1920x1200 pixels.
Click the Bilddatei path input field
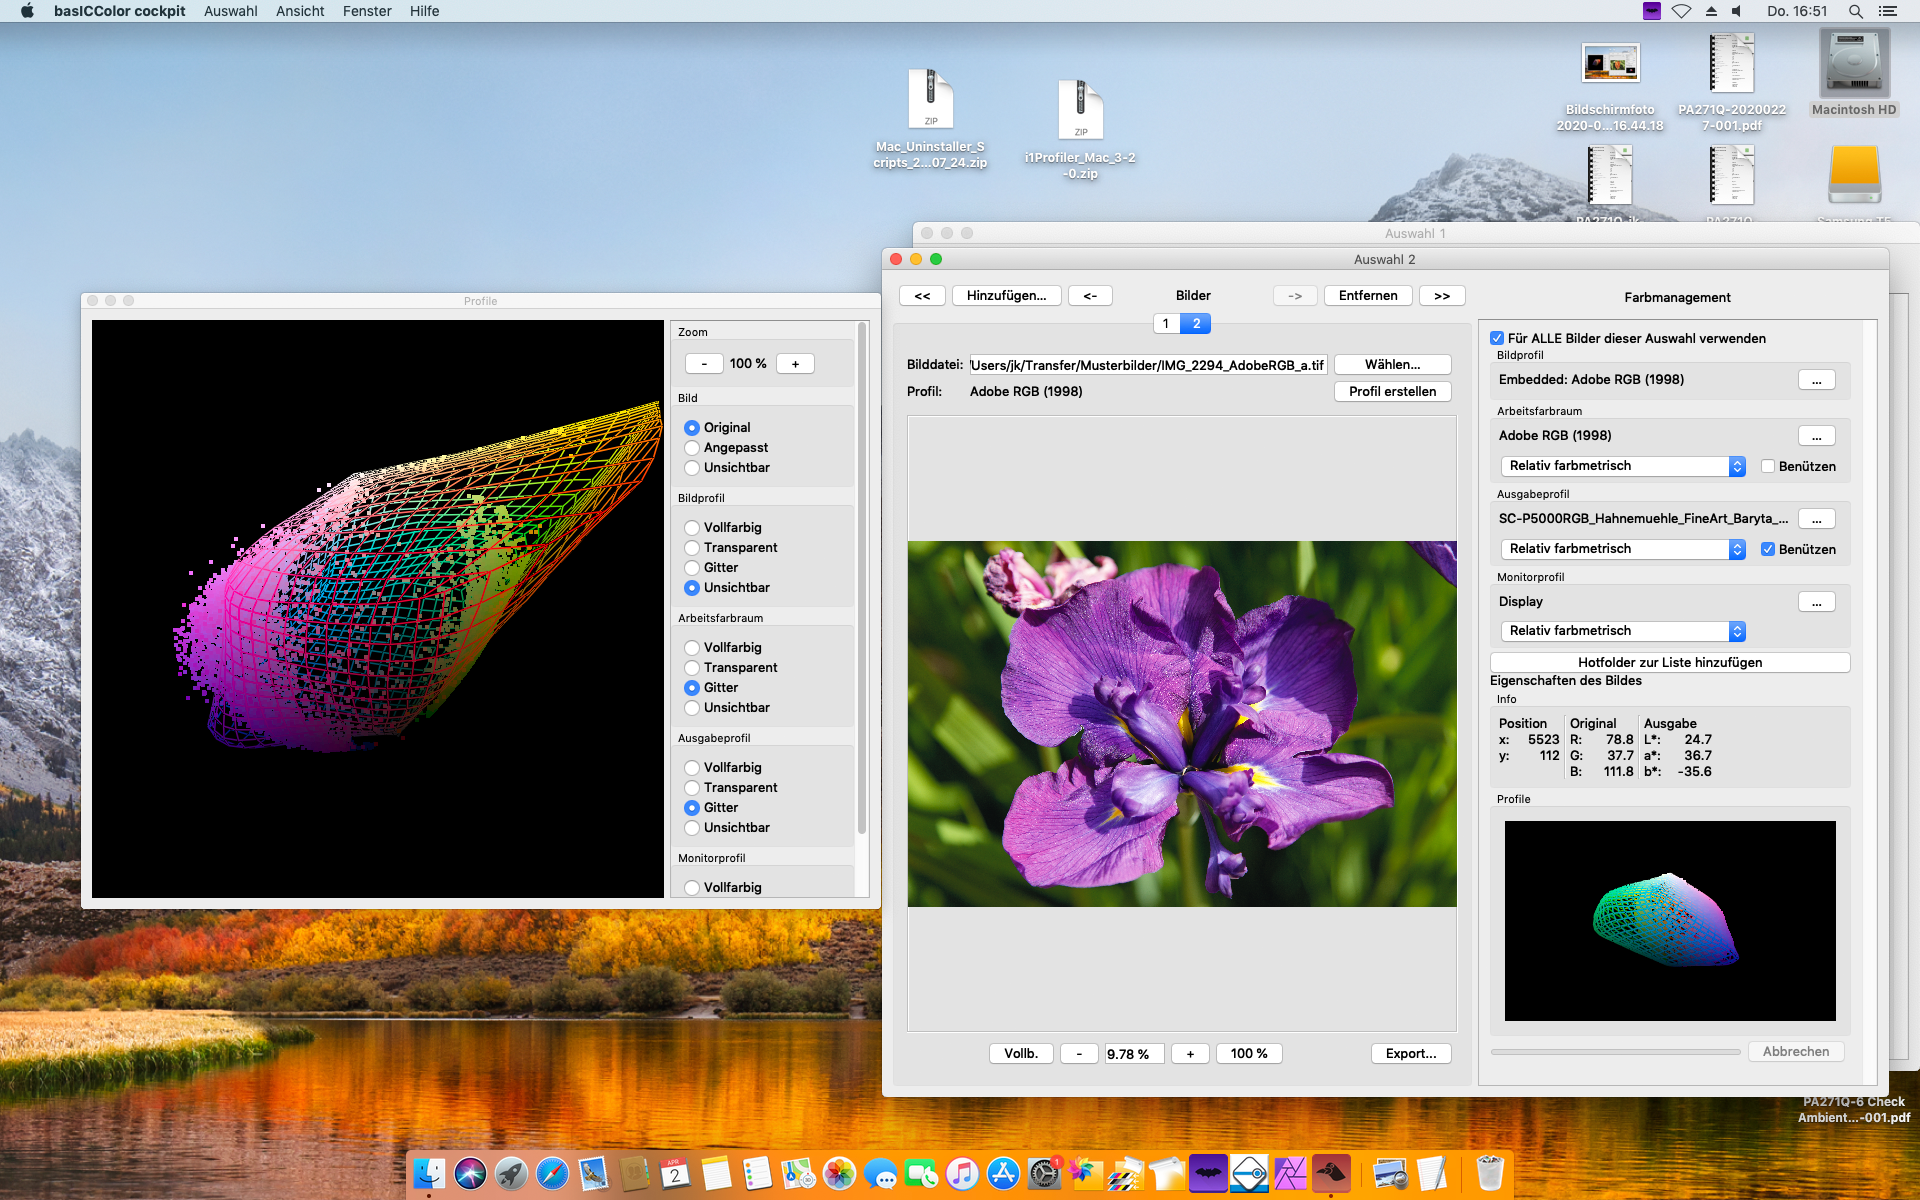click(1147, 365)
